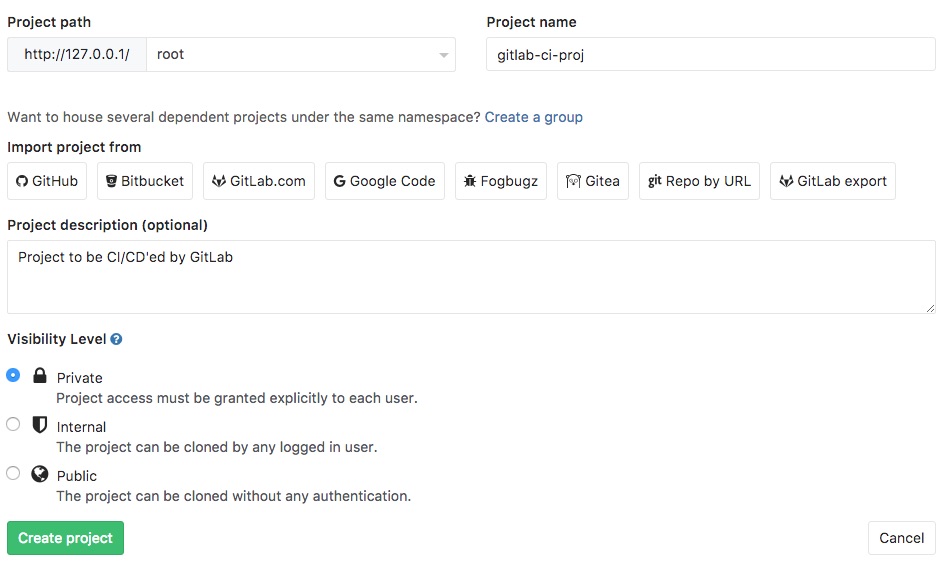Click the Gitea tea cup icon
This screenshot has height=569, width=949.
click(x=573, y=181)
